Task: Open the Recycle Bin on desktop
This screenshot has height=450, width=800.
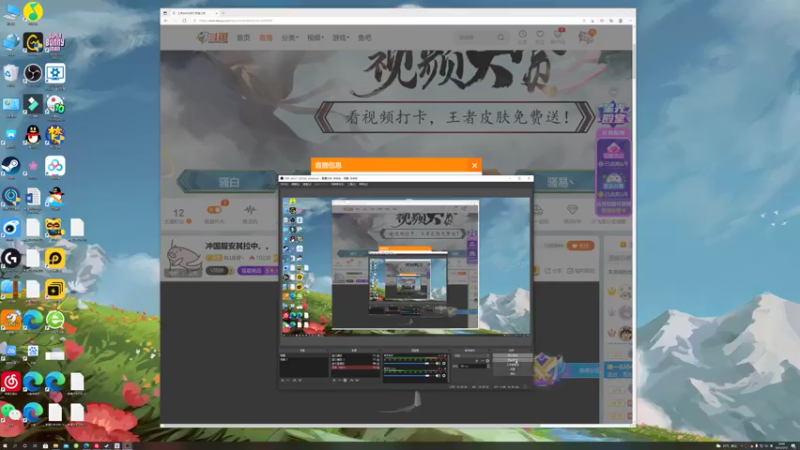Action: (11, 73)
